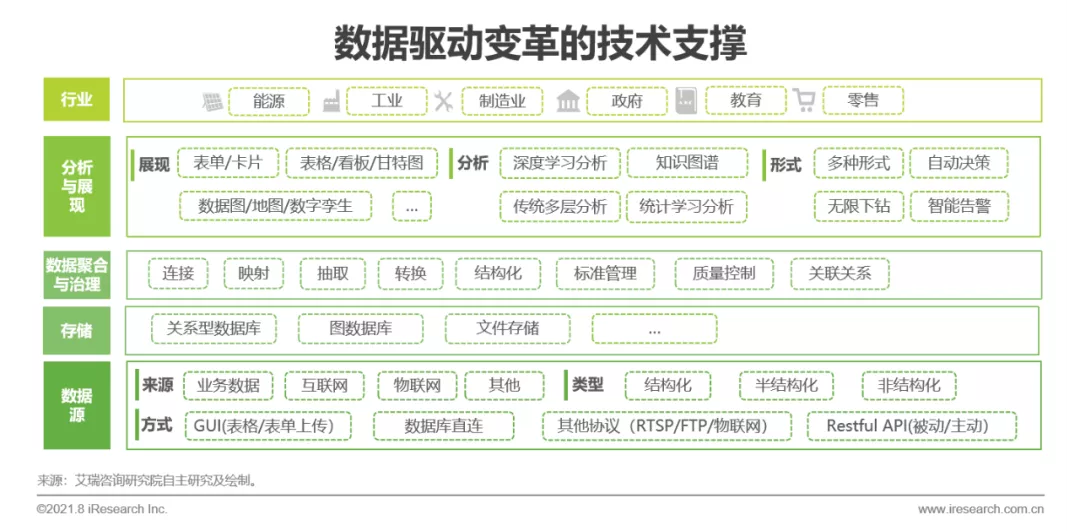Click the book icon beside 教育

point(687,101)
